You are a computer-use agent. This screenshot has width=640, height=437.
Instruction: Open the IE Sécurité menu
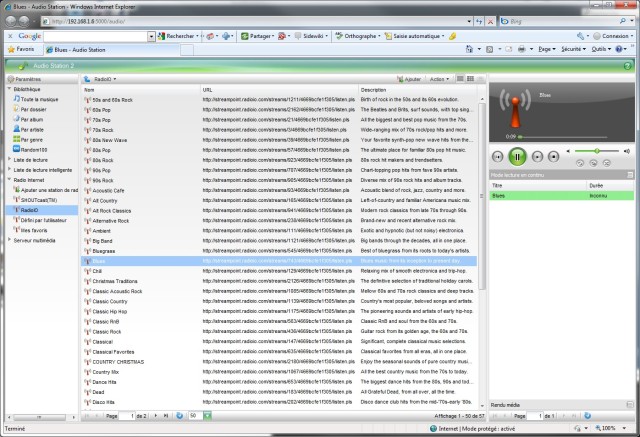[x=573, y=49]
